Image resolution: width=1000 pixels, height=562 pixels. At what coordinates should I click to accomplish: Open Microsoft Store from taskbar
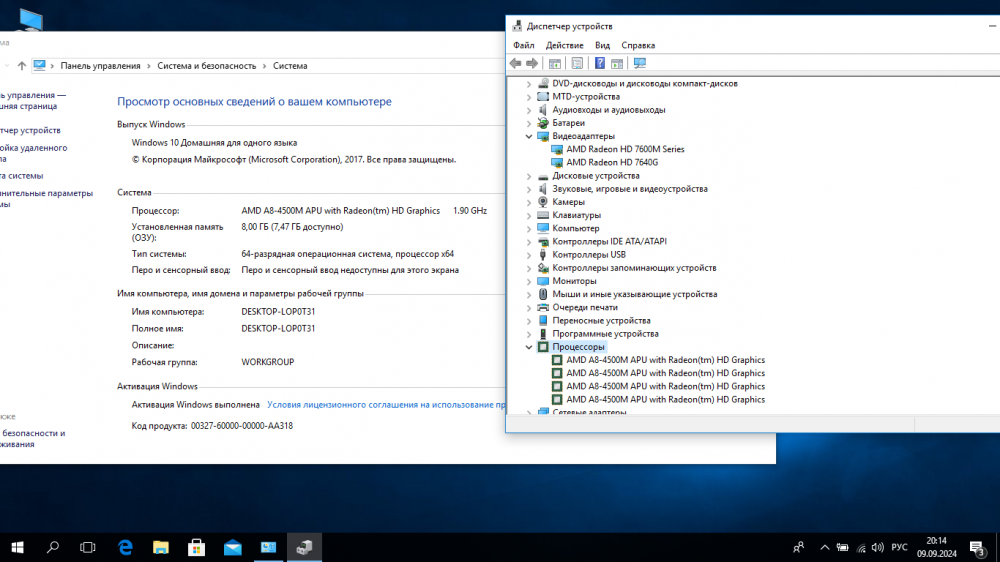click(196, 547)
